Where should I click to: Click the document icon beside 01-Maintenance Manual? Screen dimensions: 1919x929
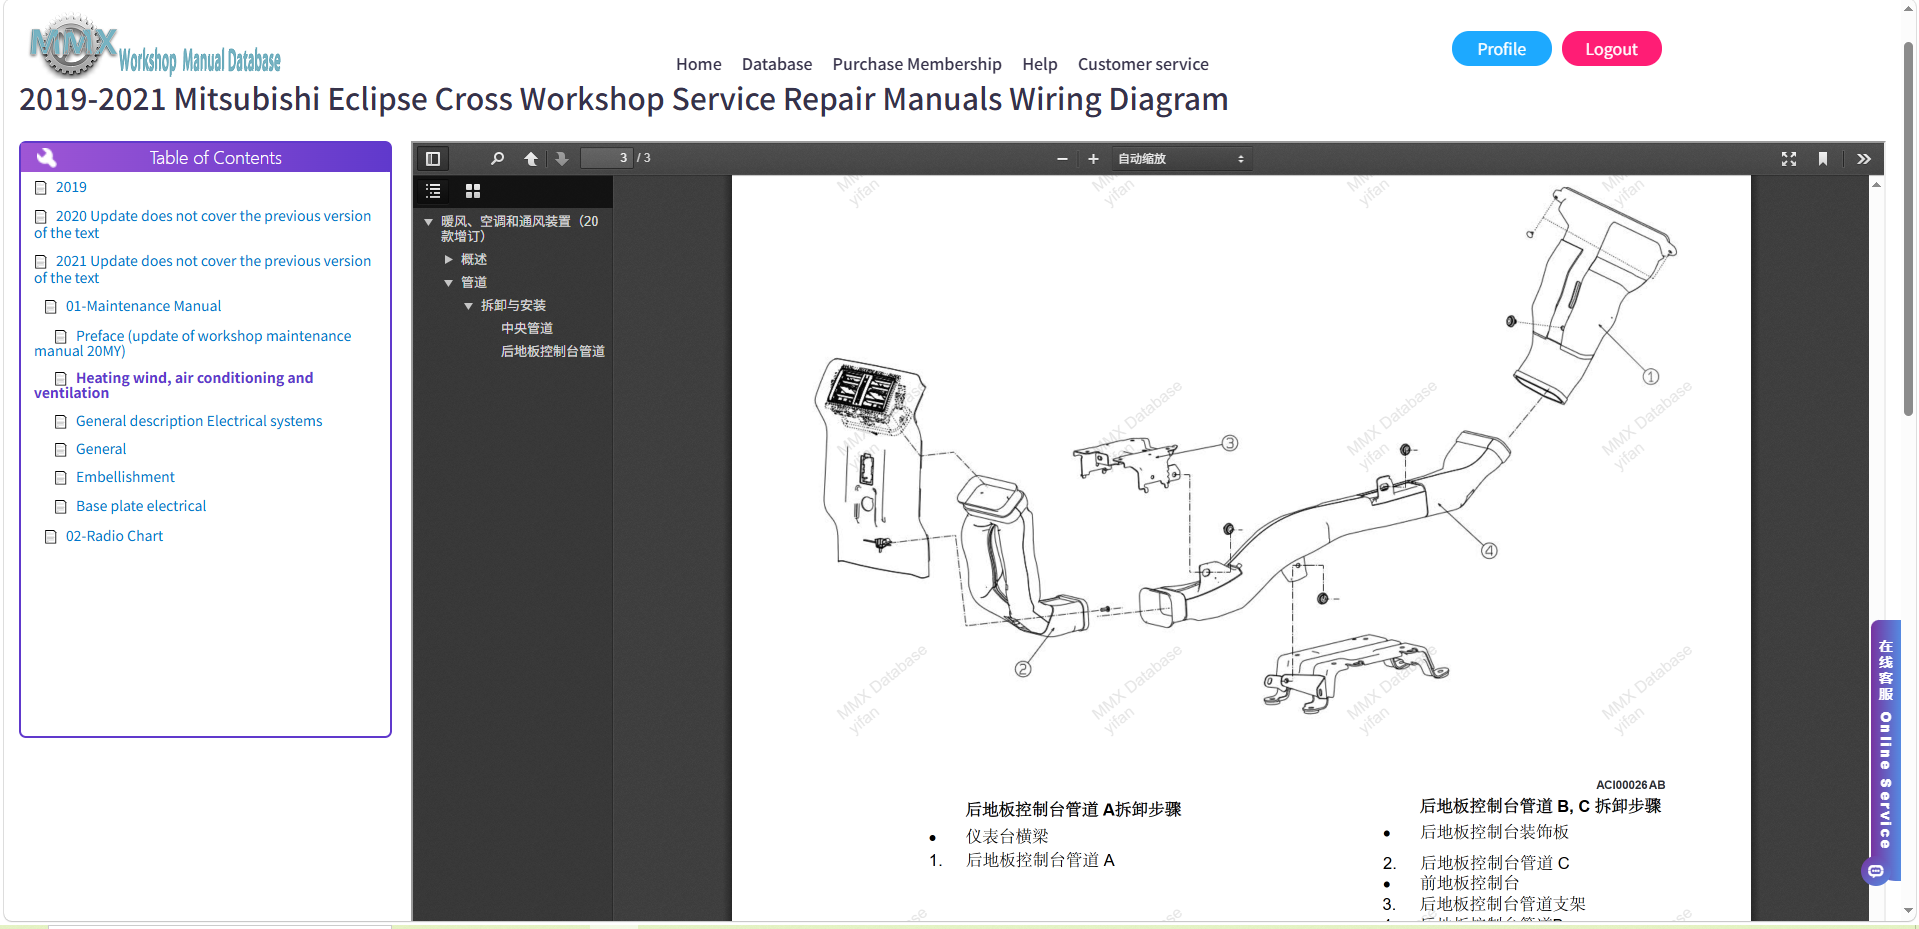pyautogui.click(x=51, y=307)
